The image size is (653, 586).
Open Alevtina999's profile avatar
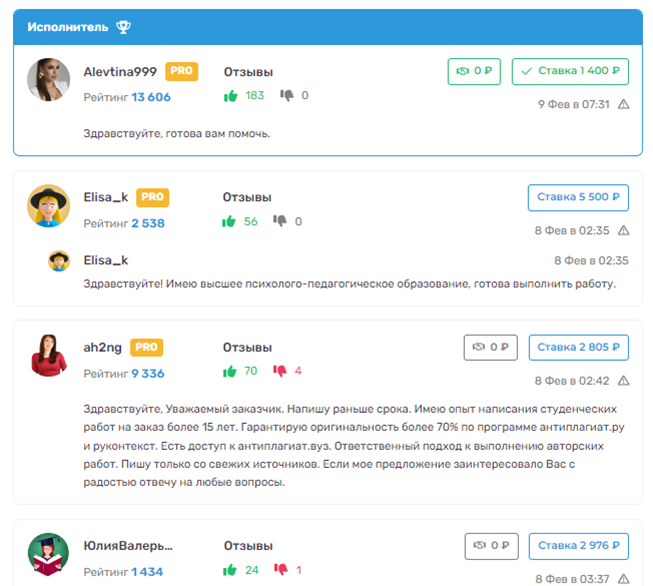tap(48, 80)
